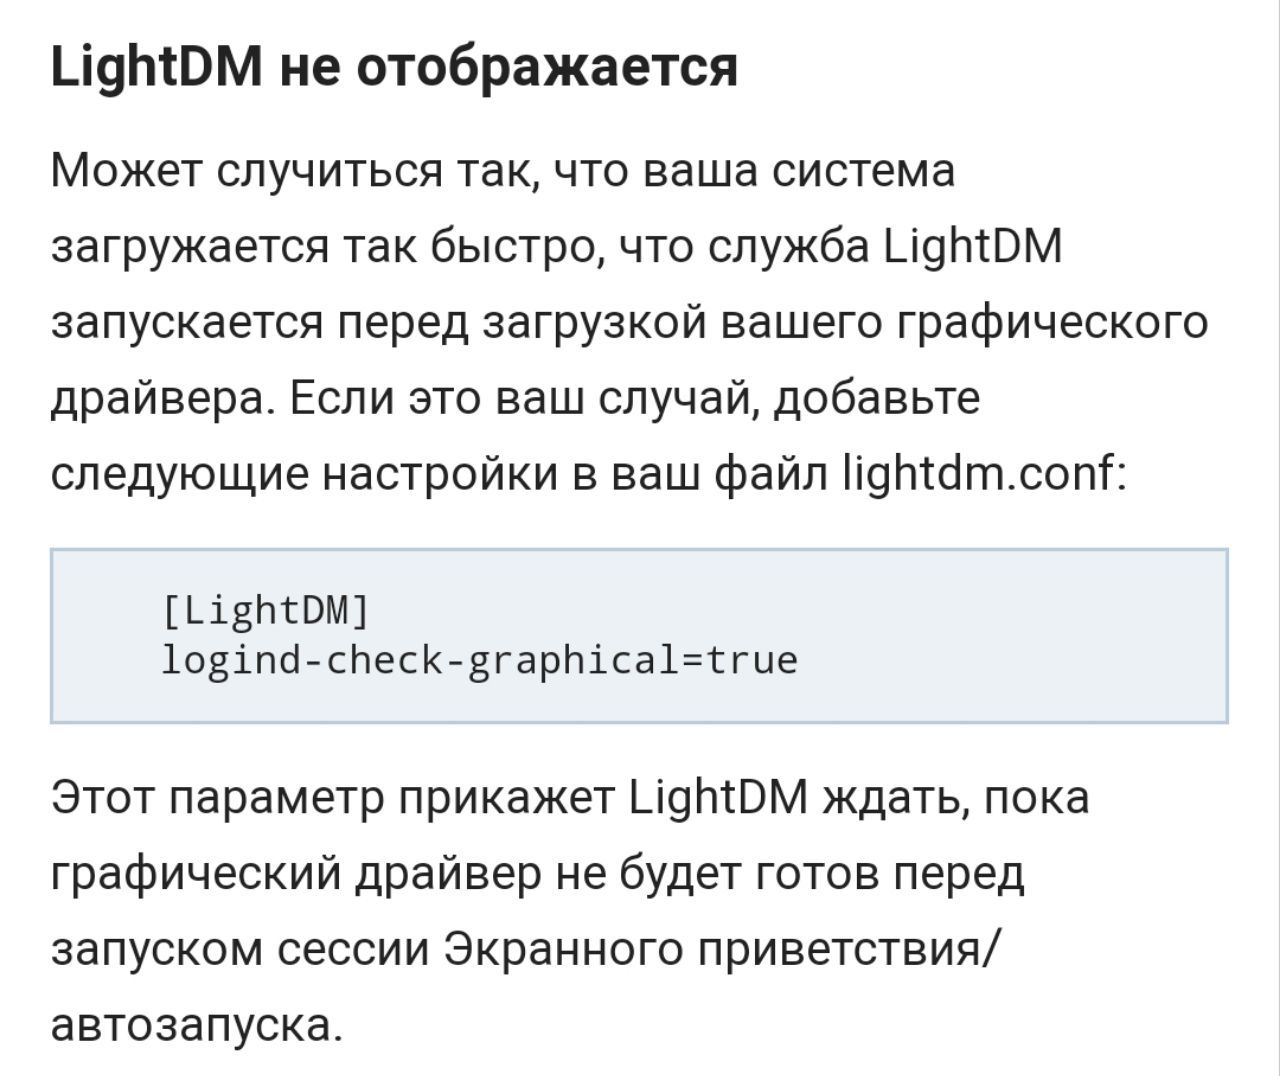The height and width of the screenshot is (1076, 1280).
Task: Click the word "Экранного"
Action: (563, 950)
